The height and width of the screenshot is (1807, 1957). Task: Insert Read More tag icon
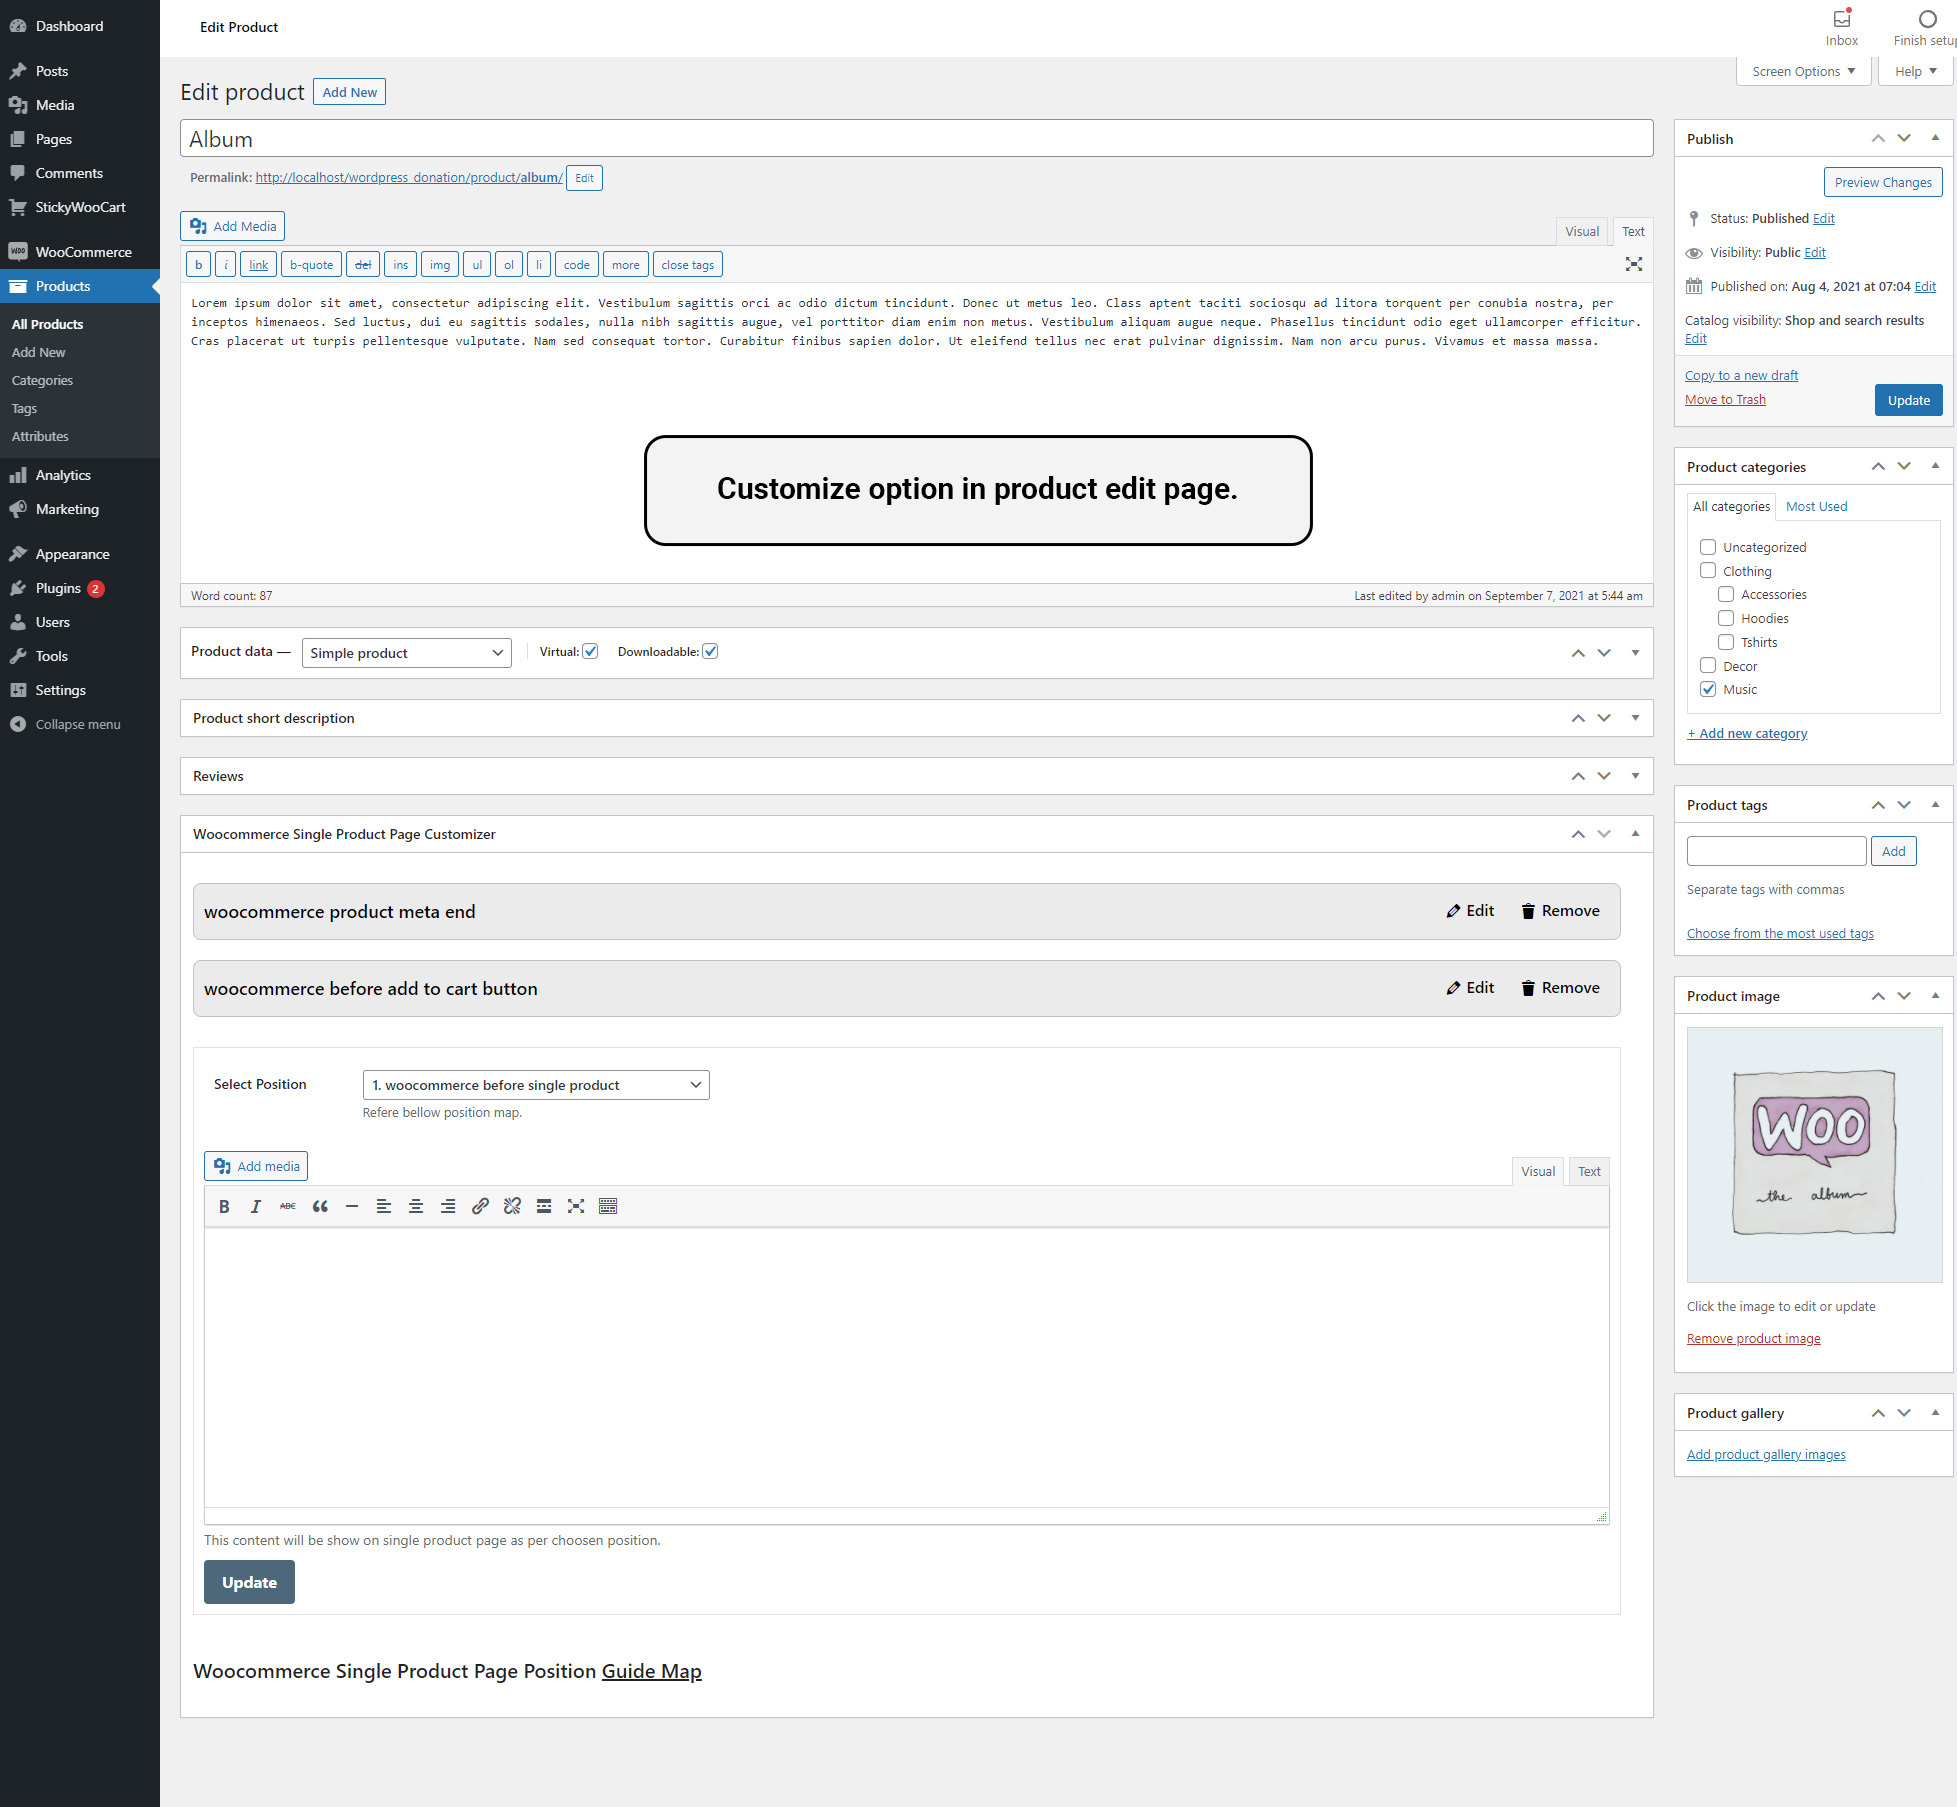544,1206
